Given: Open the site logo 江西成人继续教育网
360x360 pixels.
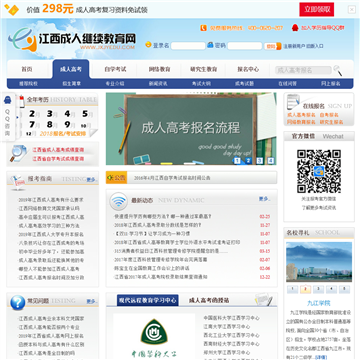Looking at the screenshot, I should pos(72,39).
